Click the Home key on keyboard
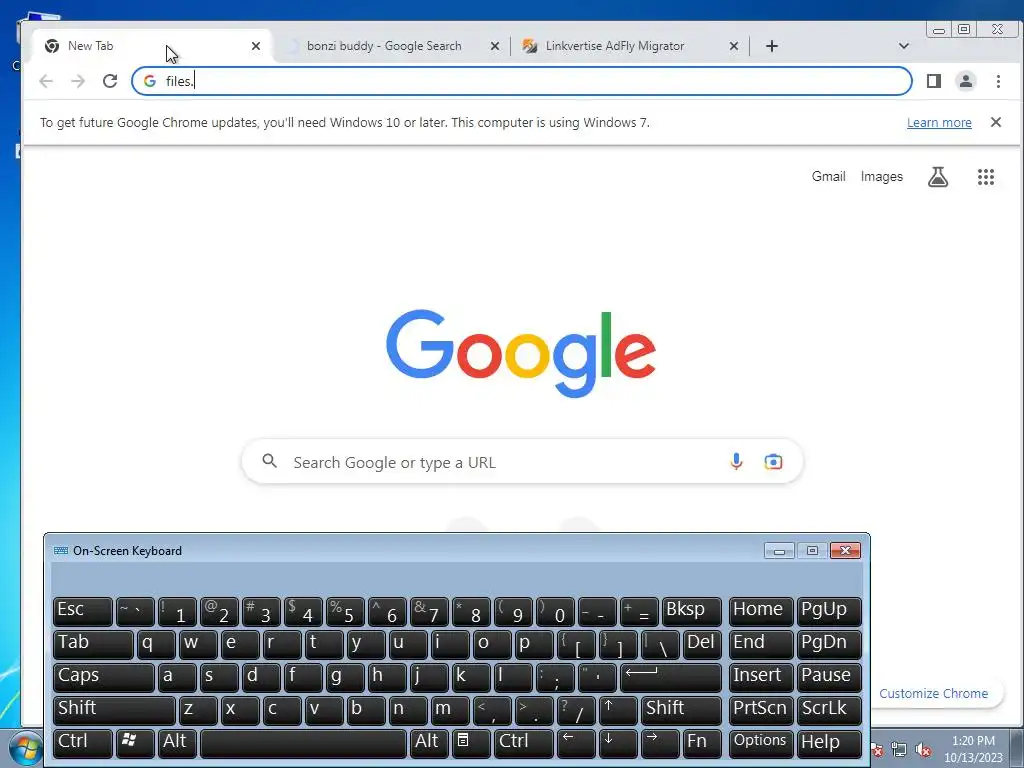The width and height of the screenshot is (1024, 768). [x=761, y=611]
